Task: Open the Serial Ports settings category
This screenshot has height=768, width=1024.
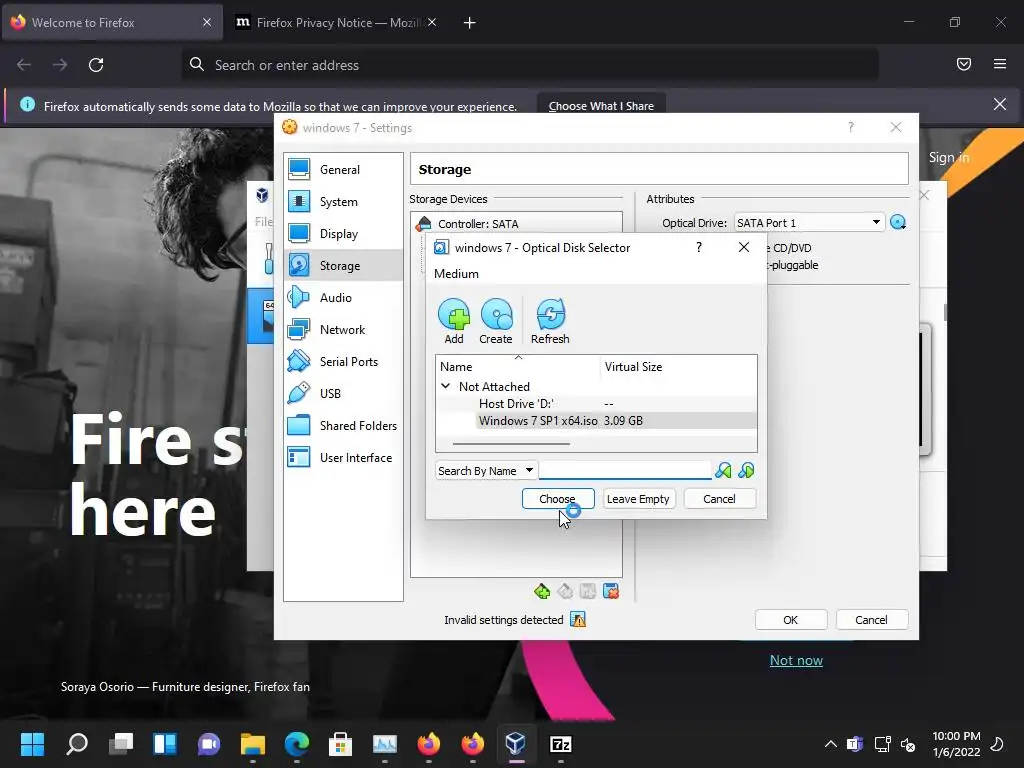Action: [344, 362]
